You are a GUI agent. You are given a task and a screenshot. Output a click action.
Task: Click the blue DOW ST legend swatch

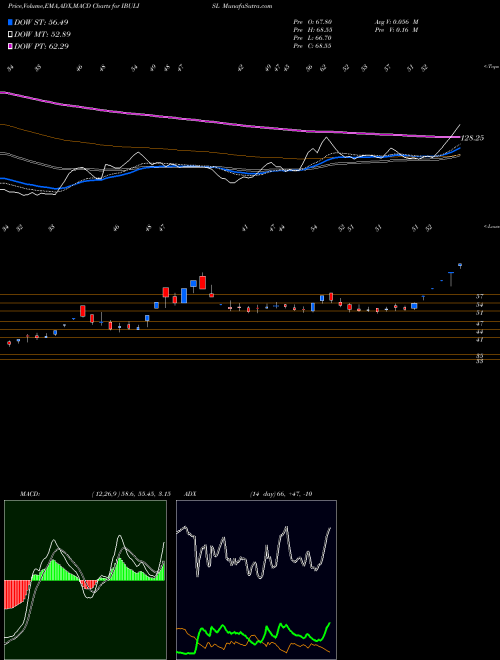(x=10, y=22)
